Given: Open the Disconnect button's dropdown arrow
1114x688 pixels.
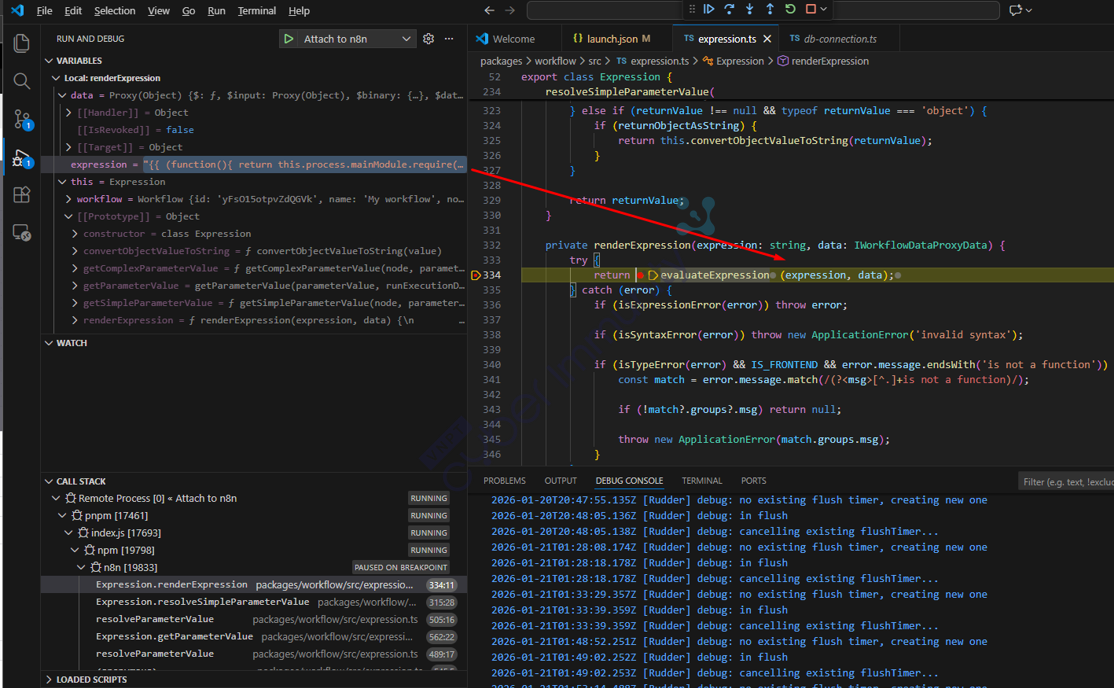Looking at the screenshot, I should click(x=823, y=9).
